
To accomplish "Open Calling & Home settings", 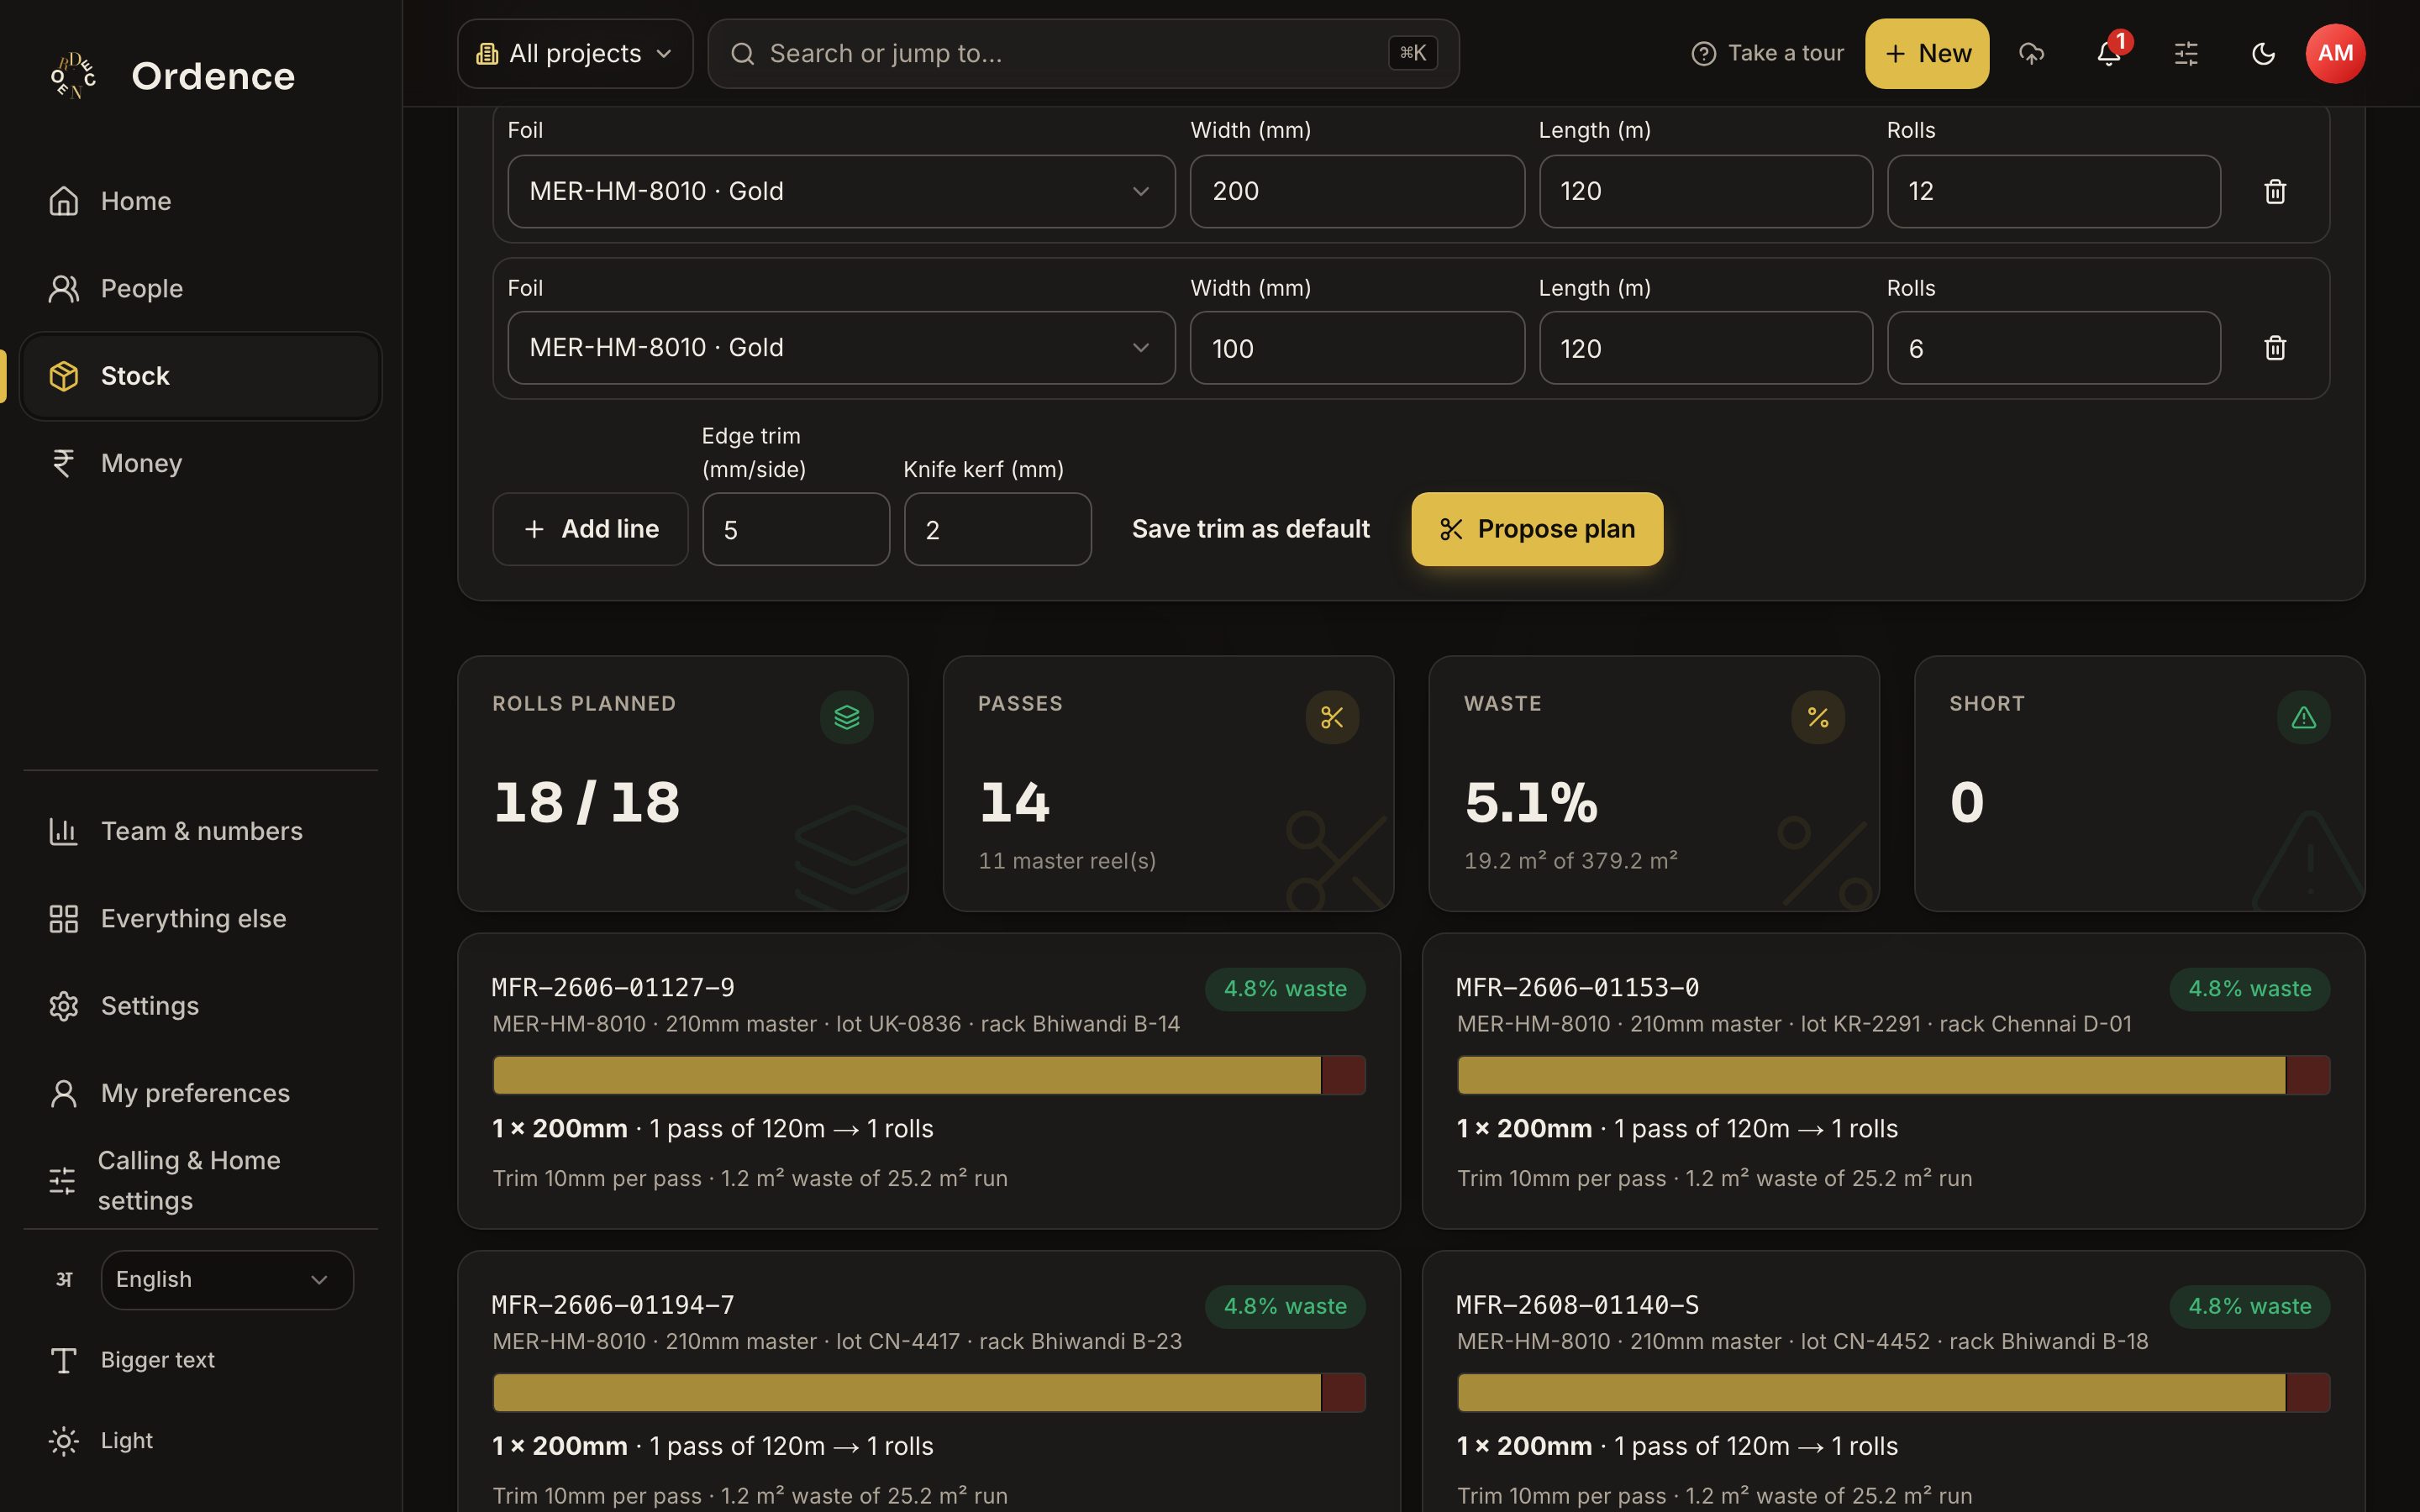I will click(x=200, y=1180).
